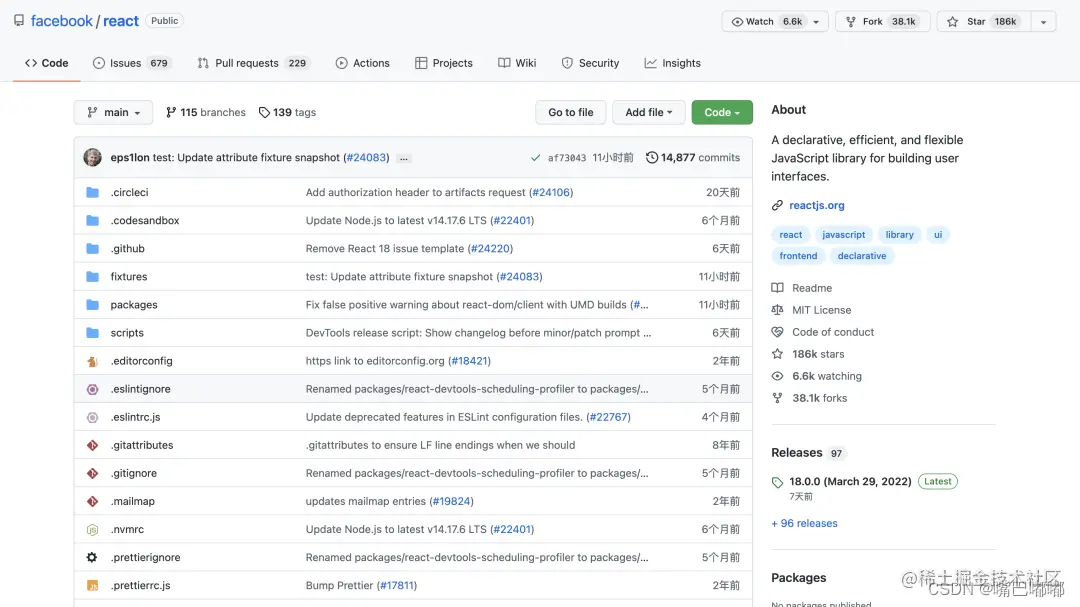Image resolution: width=1080 pixels, height=607 pixels.
Task: Open the 139 tags link
Action: coord(287,112)
